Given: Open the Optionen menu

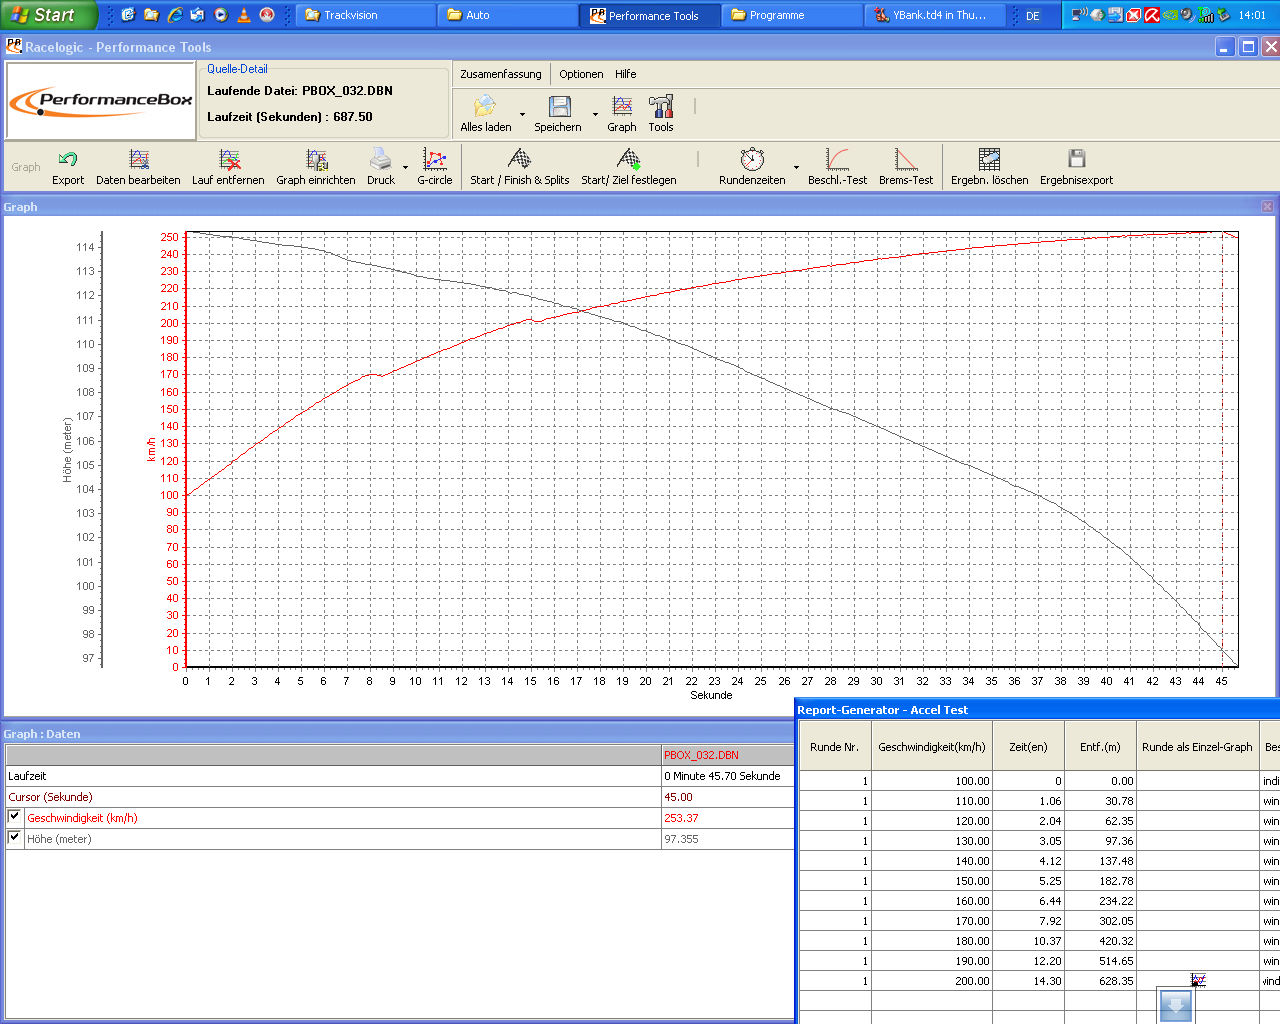Looking at the screenshot, I should coord(581,74).
